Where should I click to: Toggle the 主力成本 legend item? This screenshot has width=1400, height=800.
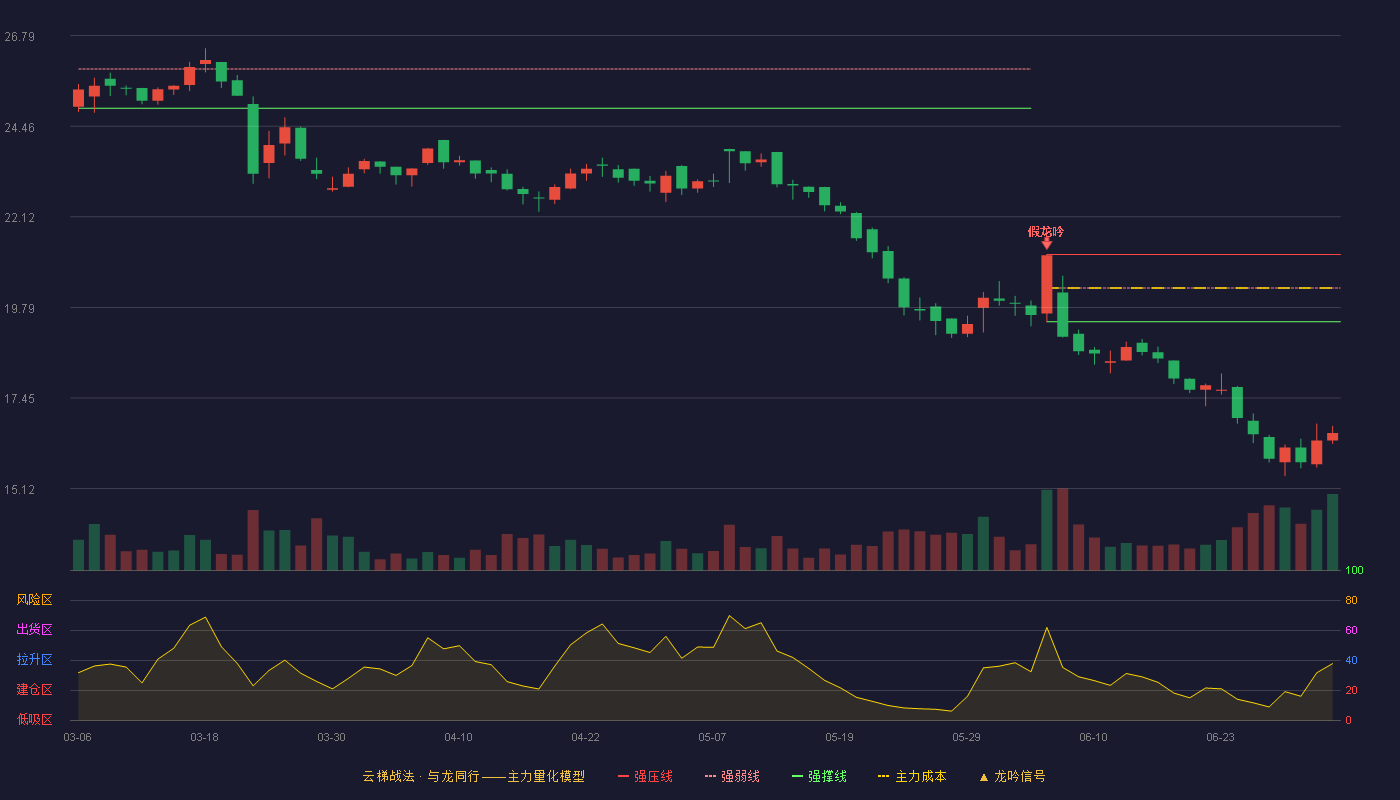(x=912, y=776)
